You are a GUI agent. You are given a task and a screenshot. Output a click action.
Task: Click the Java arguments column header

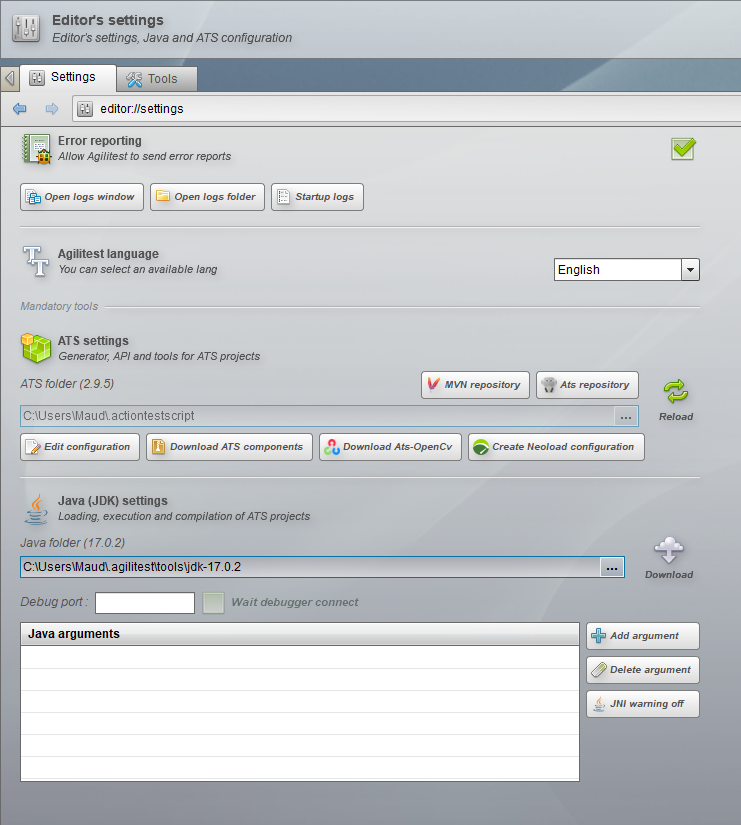point(300,634)
